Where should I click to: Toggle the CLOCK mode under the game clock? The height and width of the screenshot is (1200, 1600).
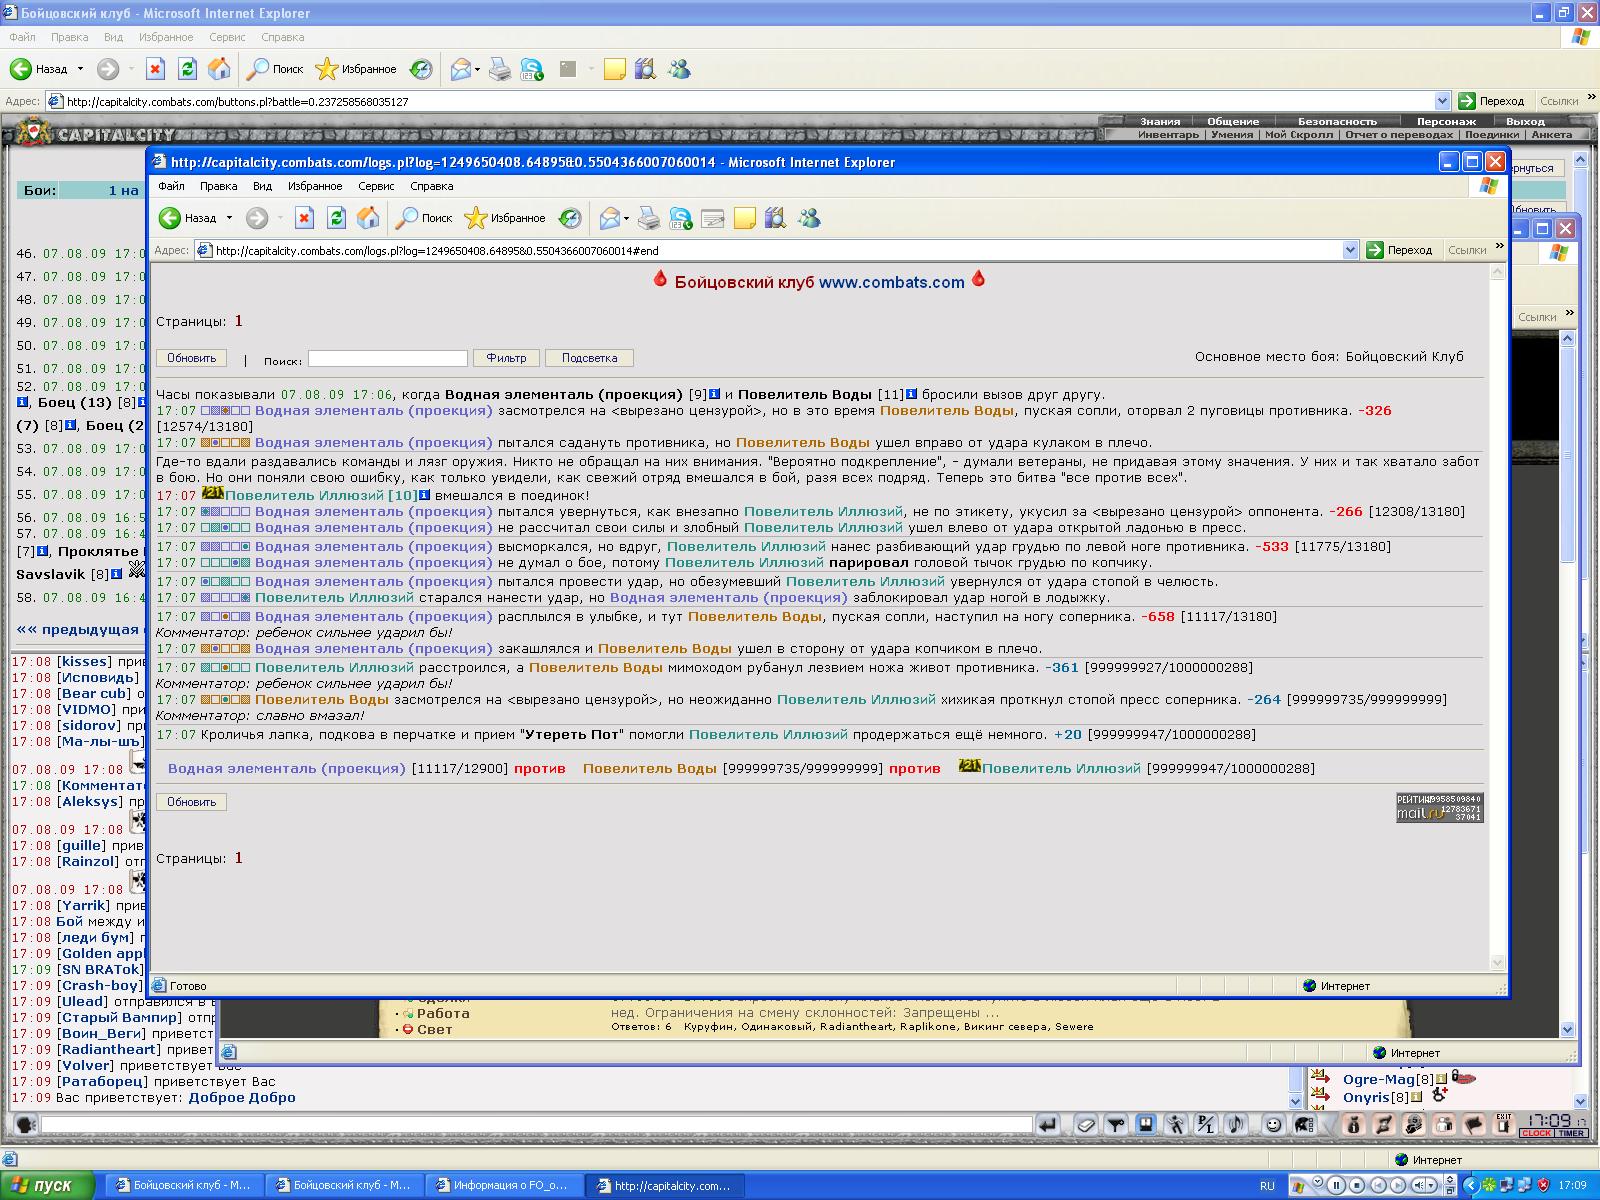click(1536, 1133)
